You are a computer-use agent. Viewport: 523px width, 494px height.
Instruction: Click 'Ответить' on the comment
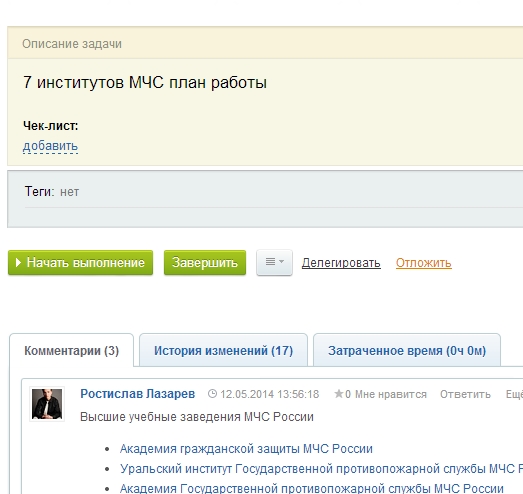click(x=465, y=394)
